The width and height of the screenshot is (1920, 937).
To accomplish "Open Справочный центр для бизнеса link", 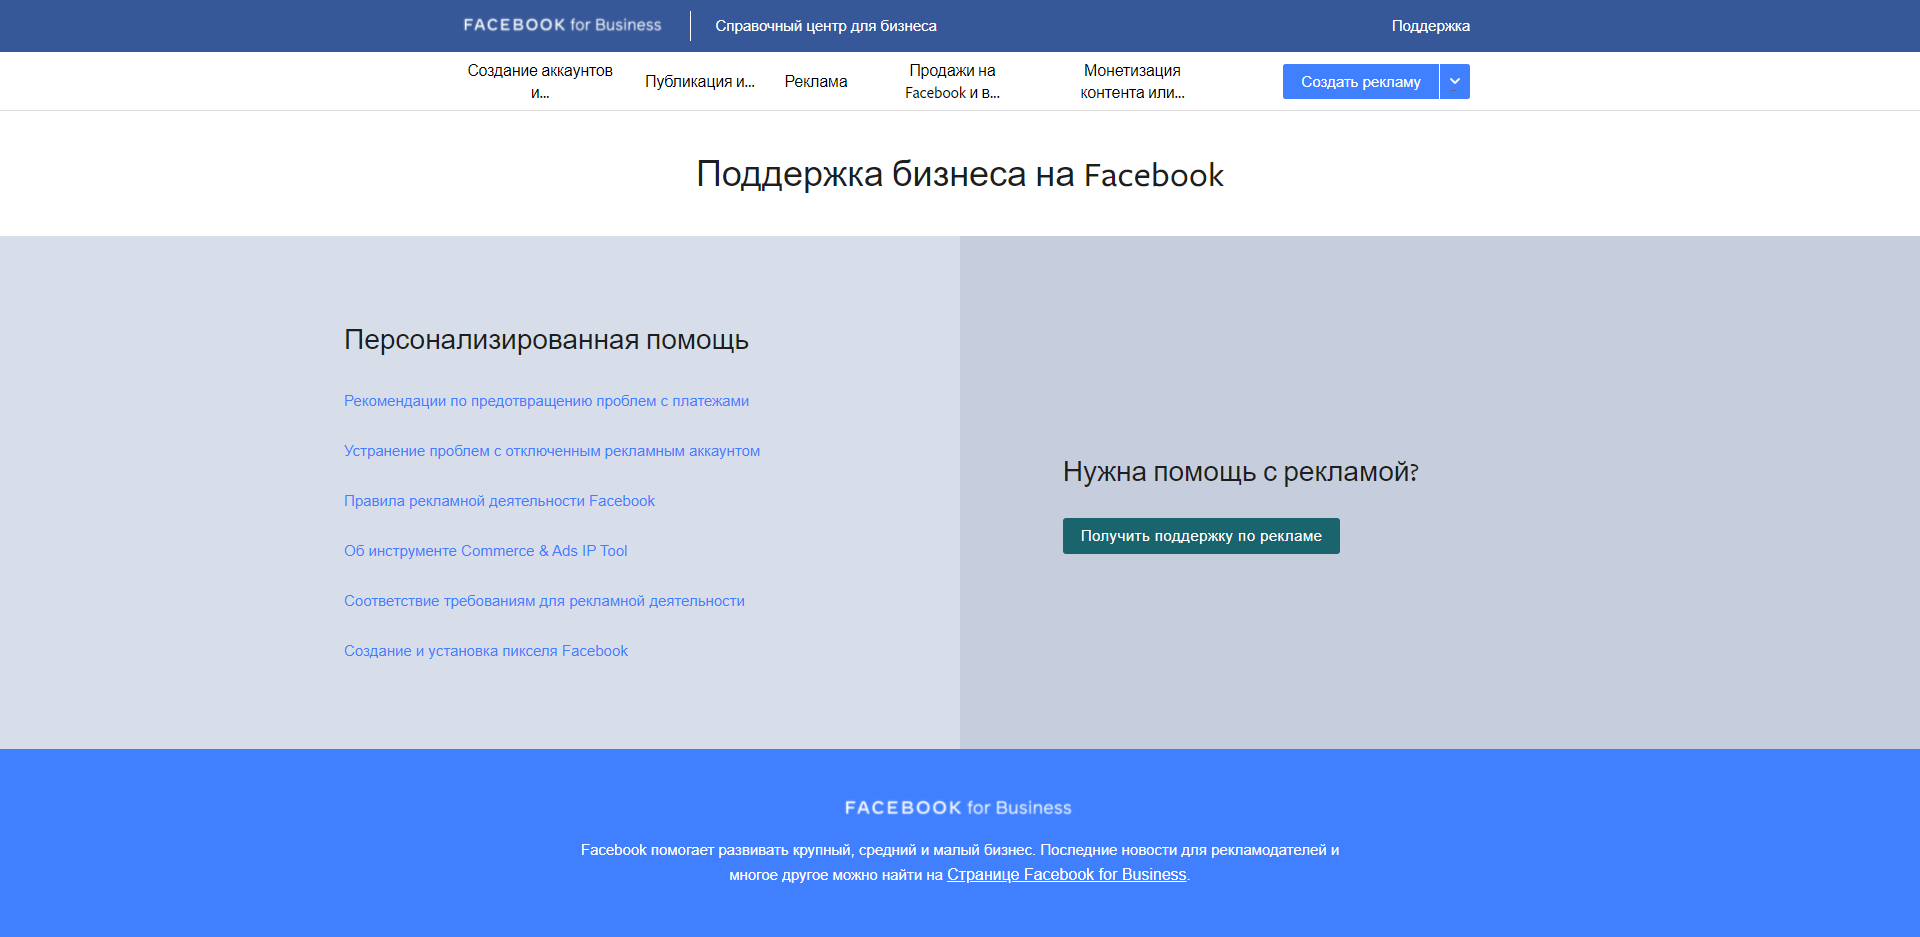I will pos(826,26).
